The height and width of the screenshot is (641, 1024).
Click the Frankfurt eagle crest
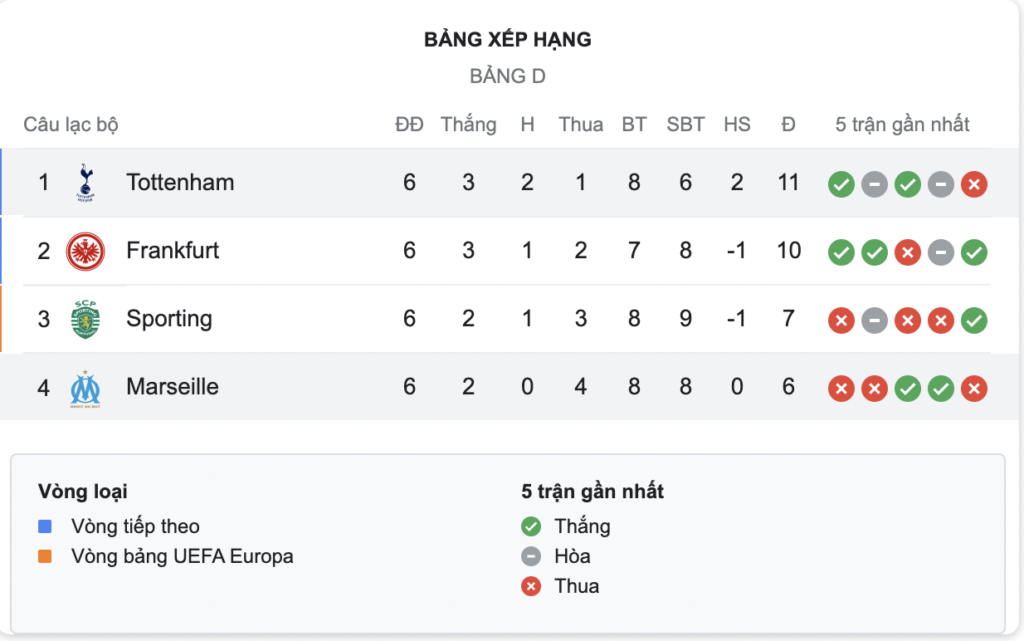[x=86, y=251]
